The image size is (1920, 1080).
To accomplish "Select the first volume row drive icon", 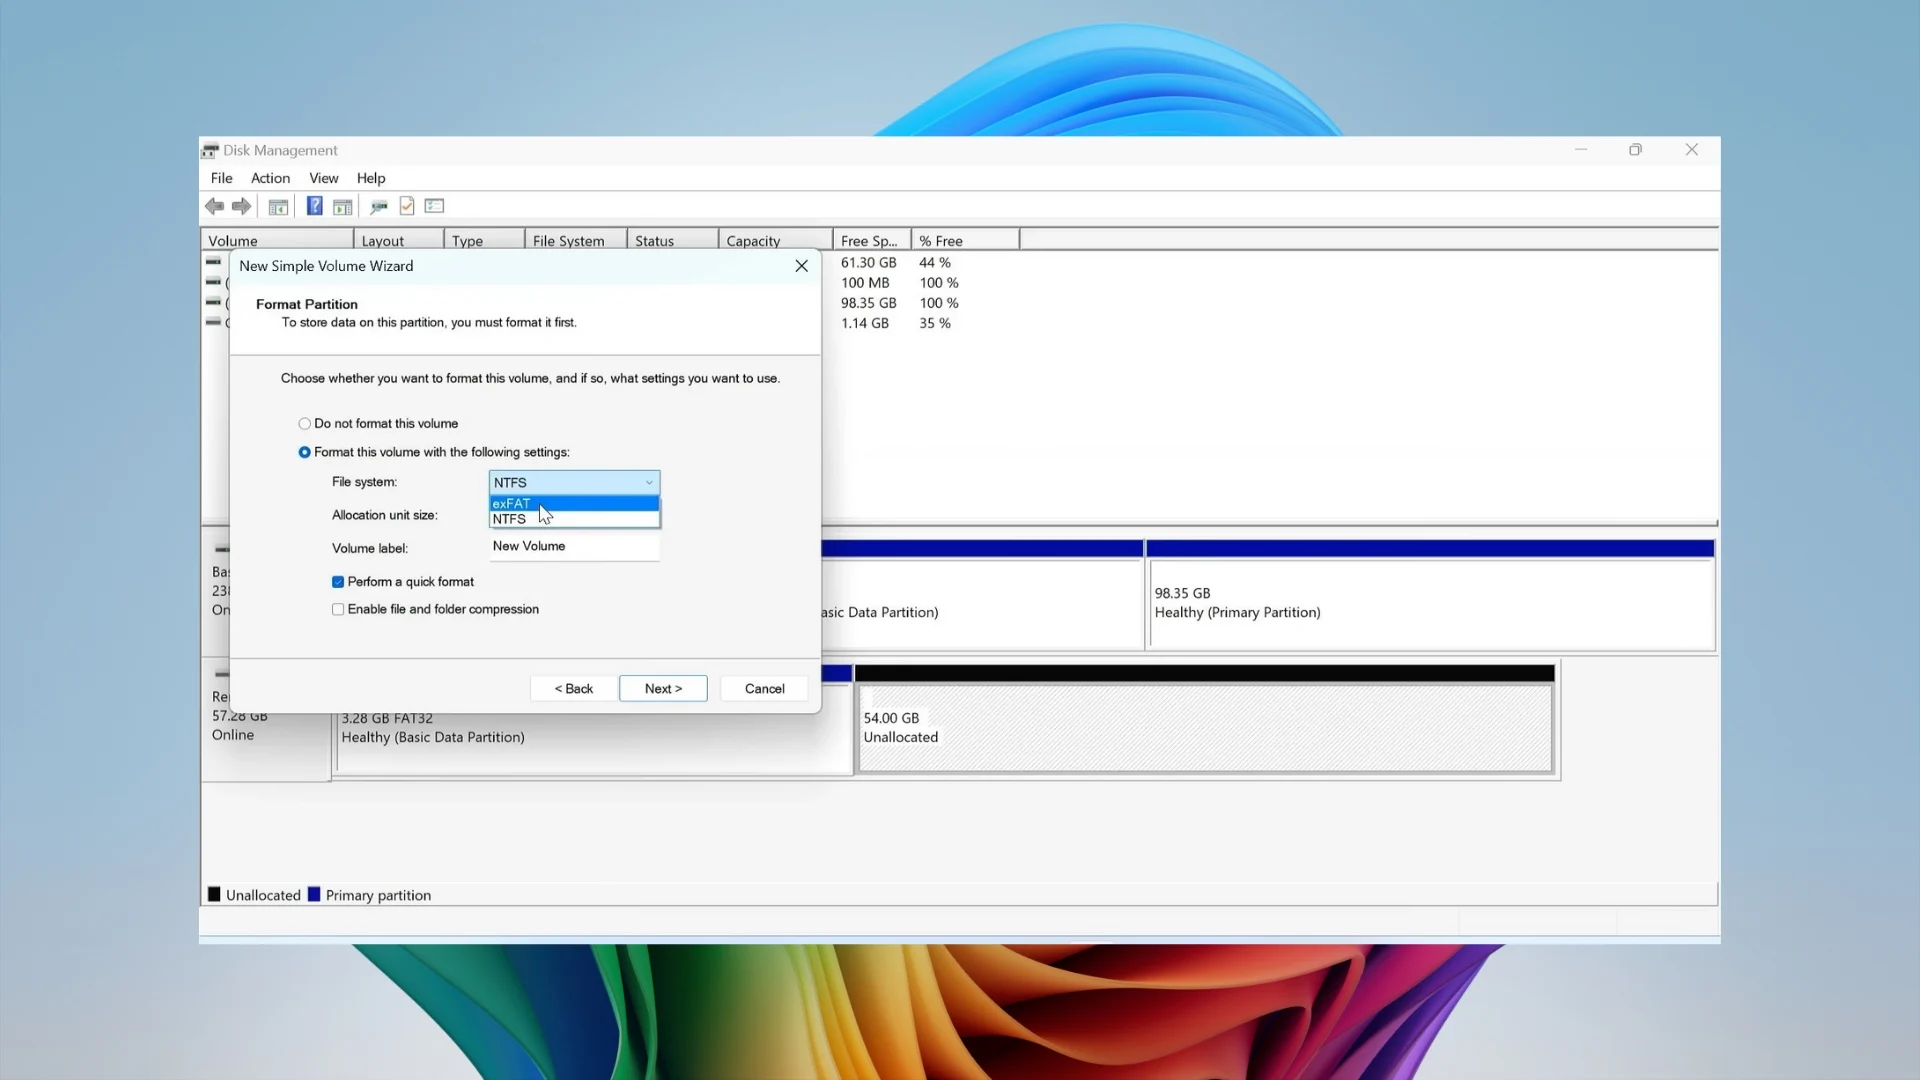I will (x=213, y=262).
